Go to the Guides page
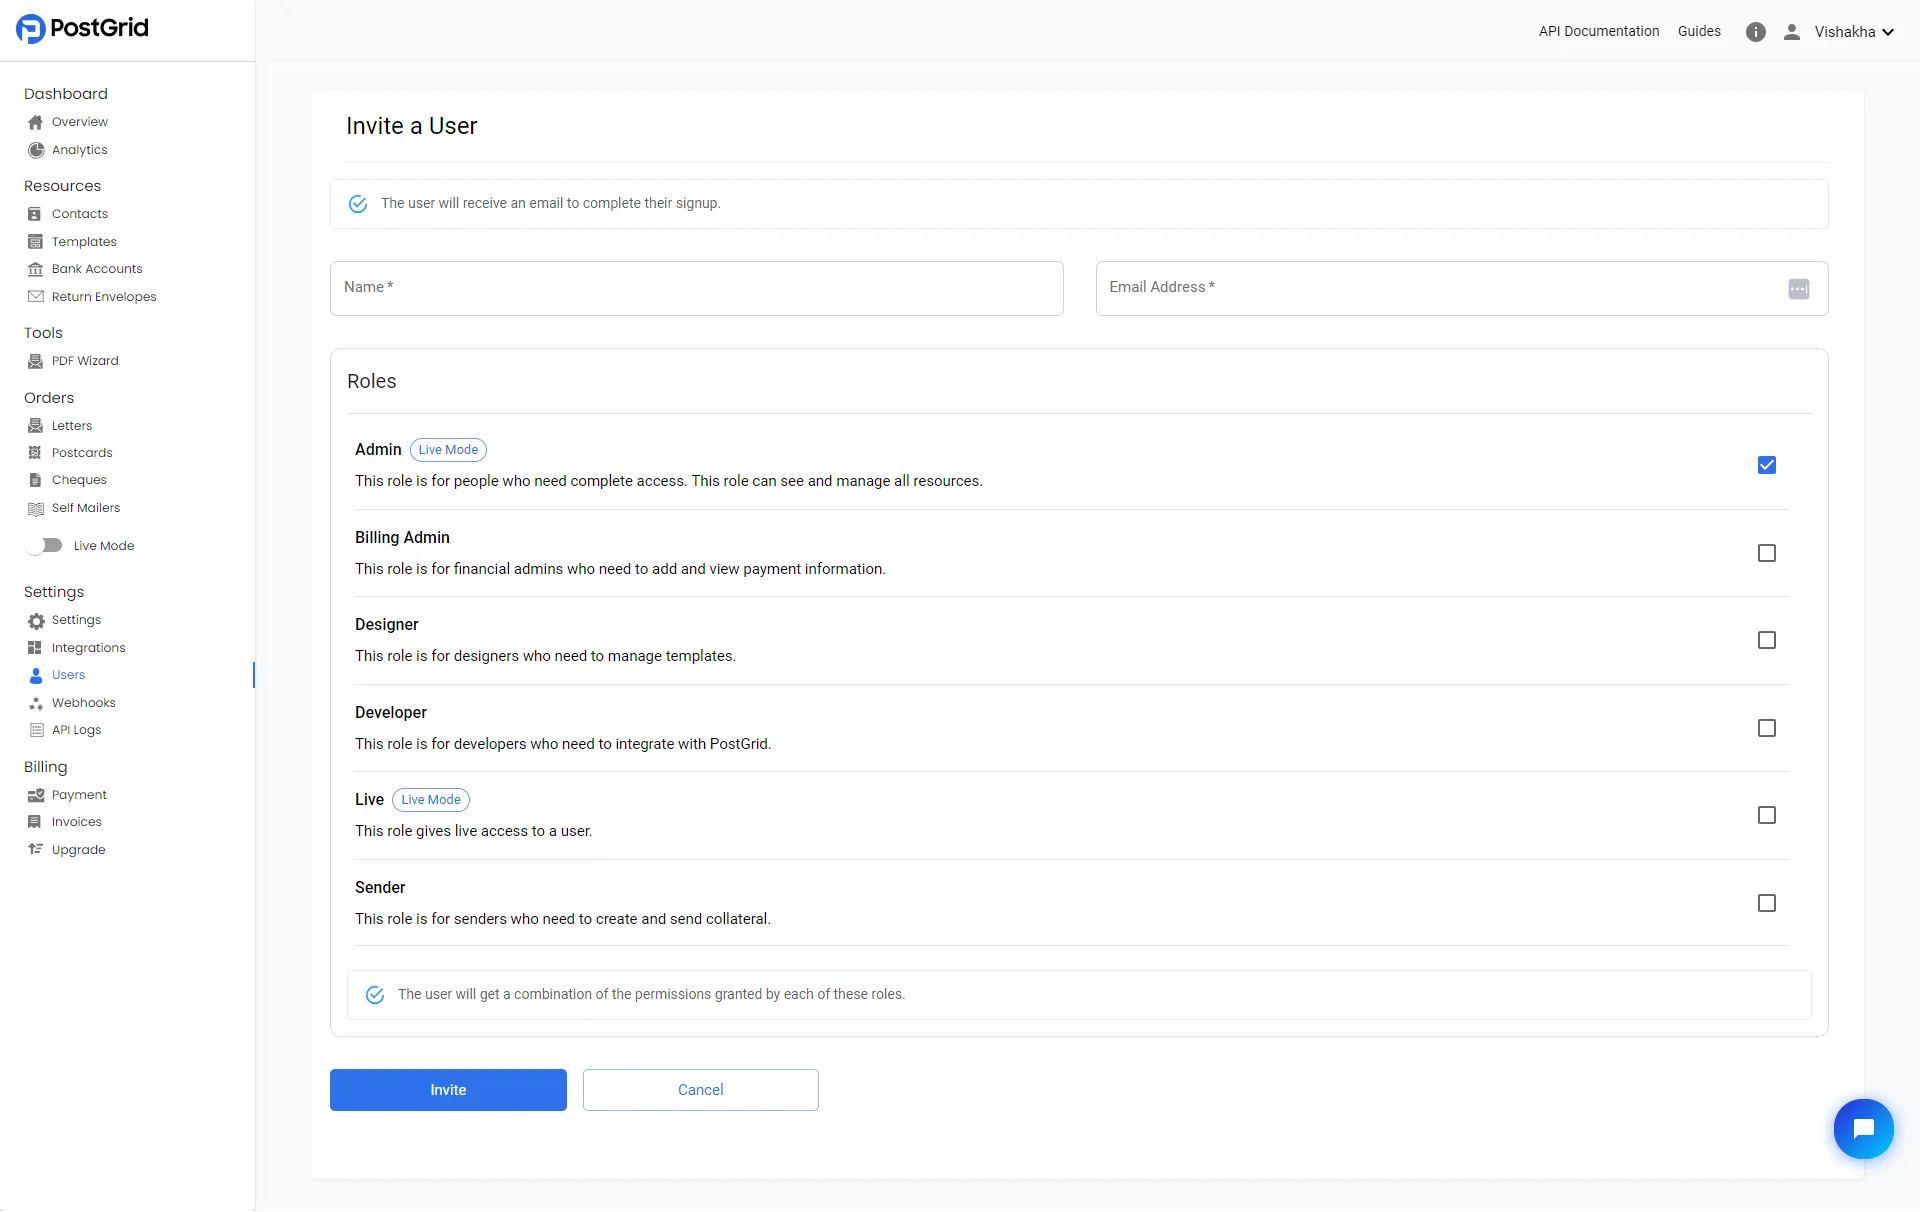 point(1699,31)
